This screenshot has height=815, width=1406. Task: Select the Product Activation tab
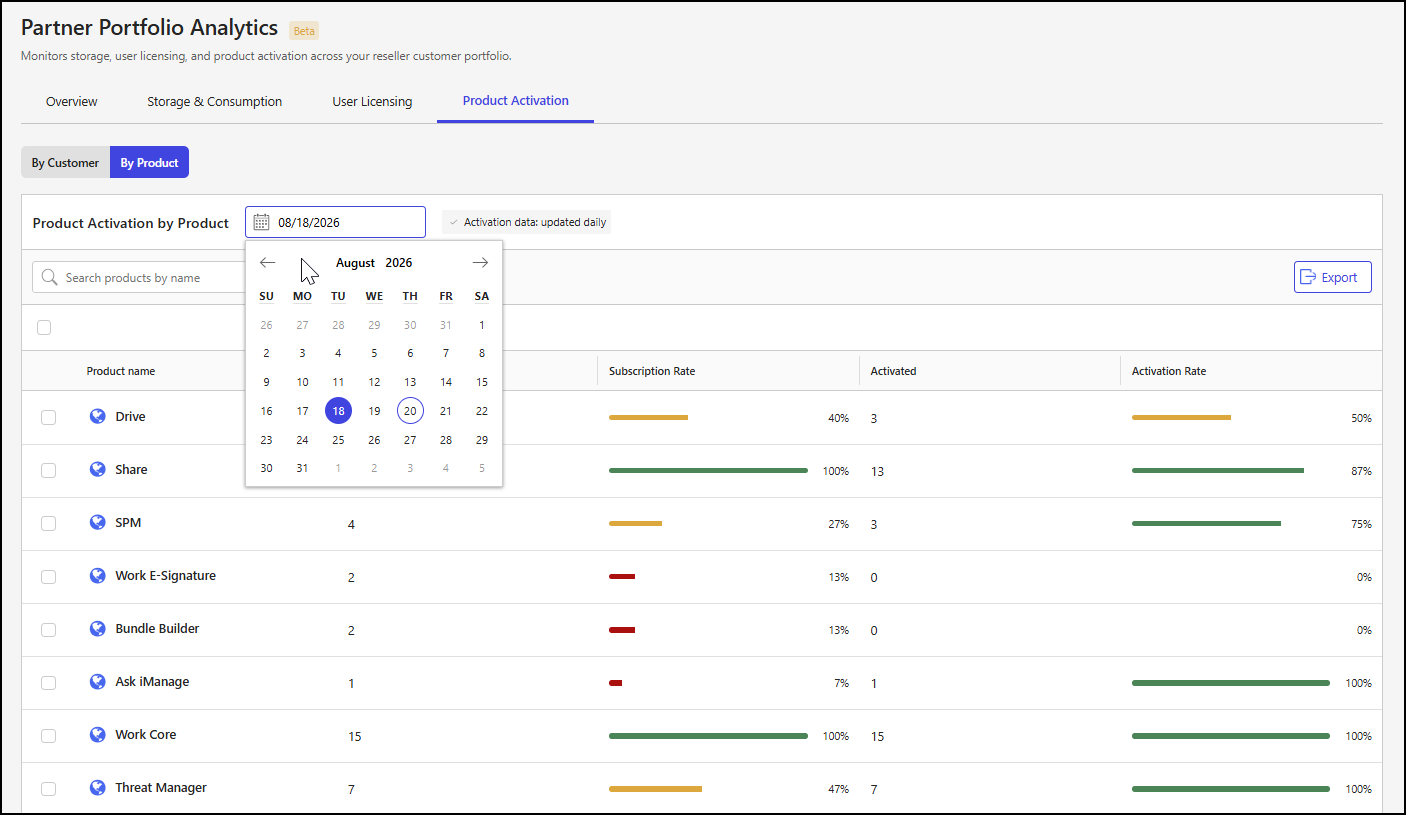pos(515,101)
